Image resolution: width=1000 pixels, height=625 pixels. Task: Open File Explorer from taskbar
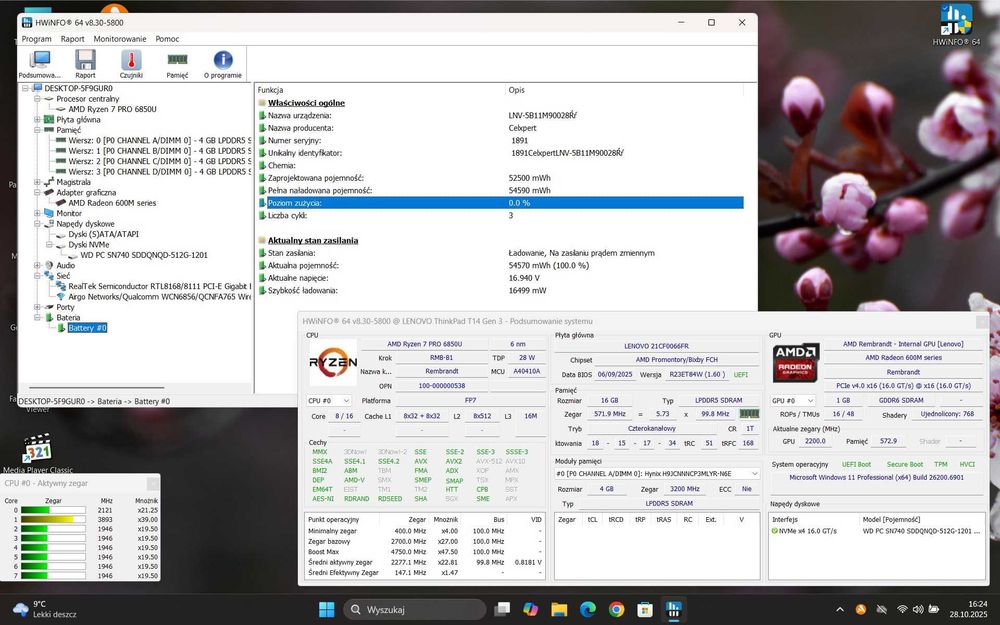(x=559, y=609)
